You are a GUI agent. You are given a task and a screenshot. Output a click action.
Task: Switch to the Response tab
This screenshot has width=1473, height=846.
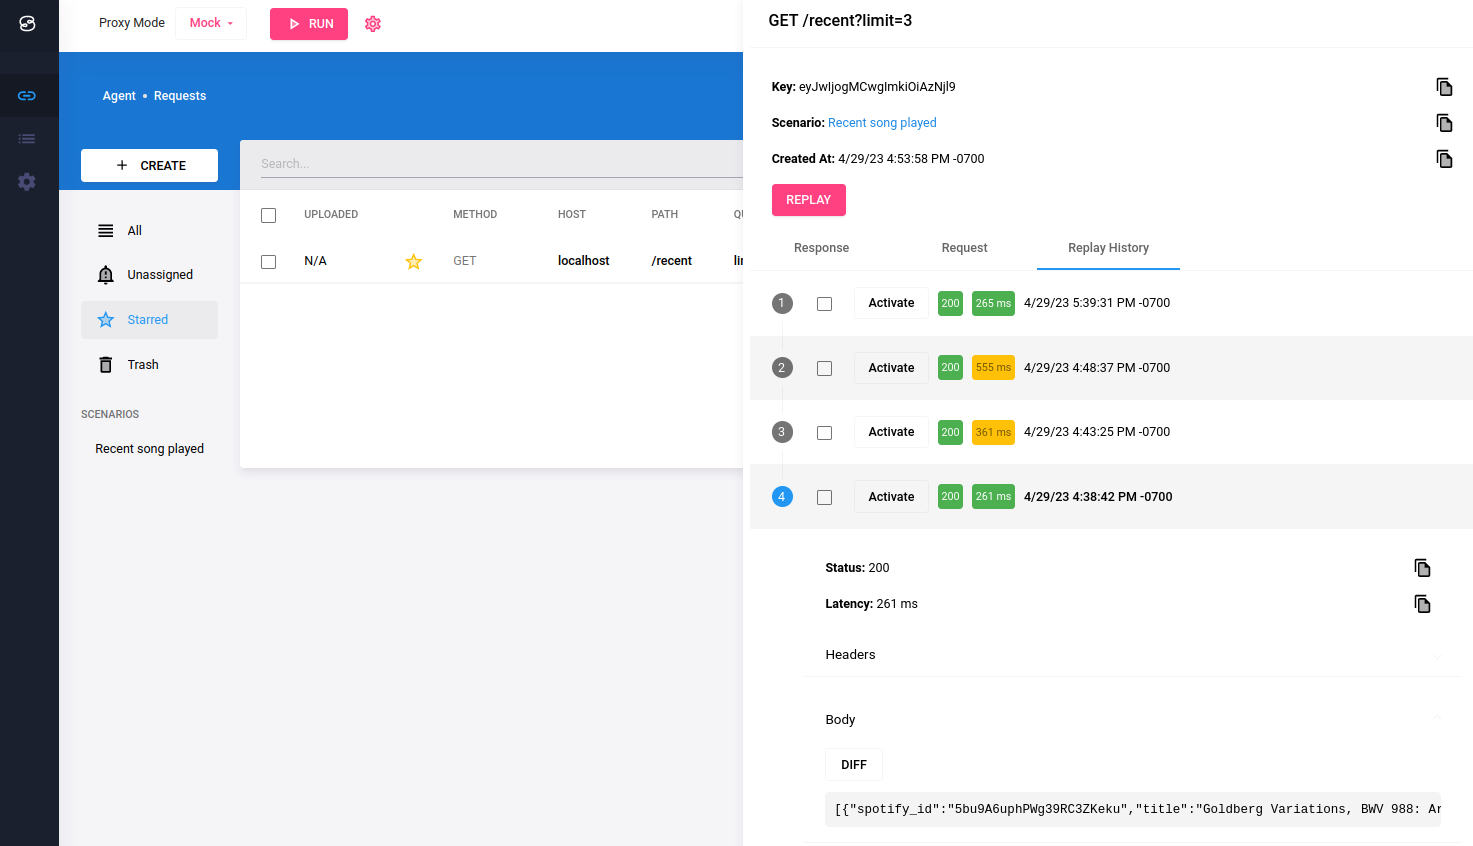[821, 248]
